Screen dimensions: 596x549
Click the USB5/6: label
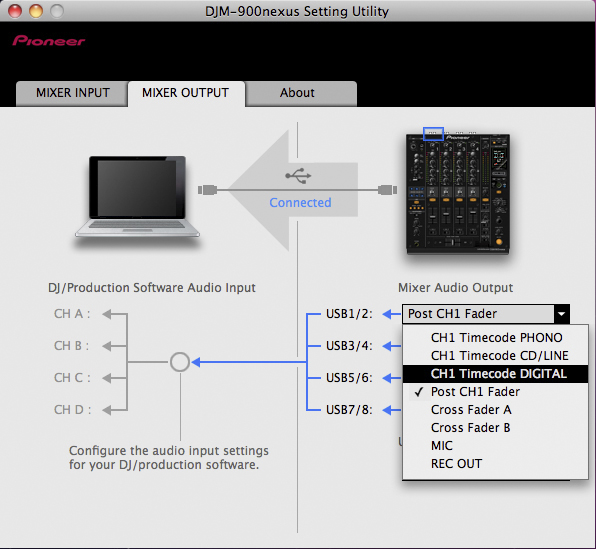(349, 378)
